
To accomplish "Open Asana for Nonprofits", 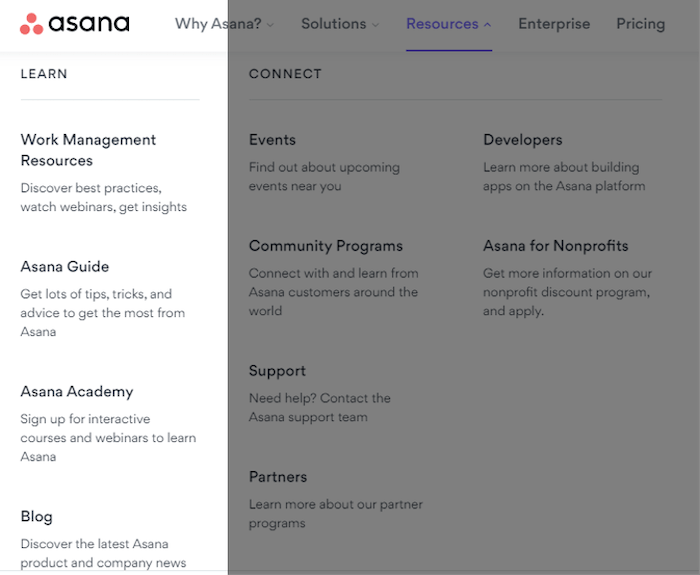I will [556, 246].
